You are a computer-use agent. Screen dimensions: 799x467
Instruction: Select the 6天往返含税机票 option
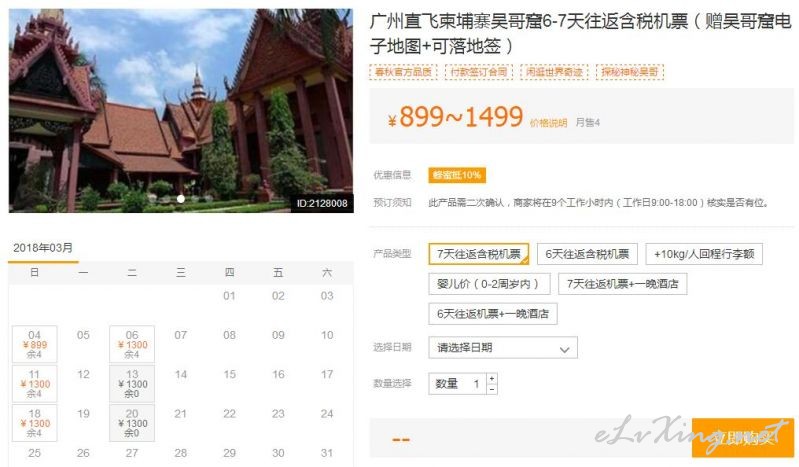click(587, 254)
